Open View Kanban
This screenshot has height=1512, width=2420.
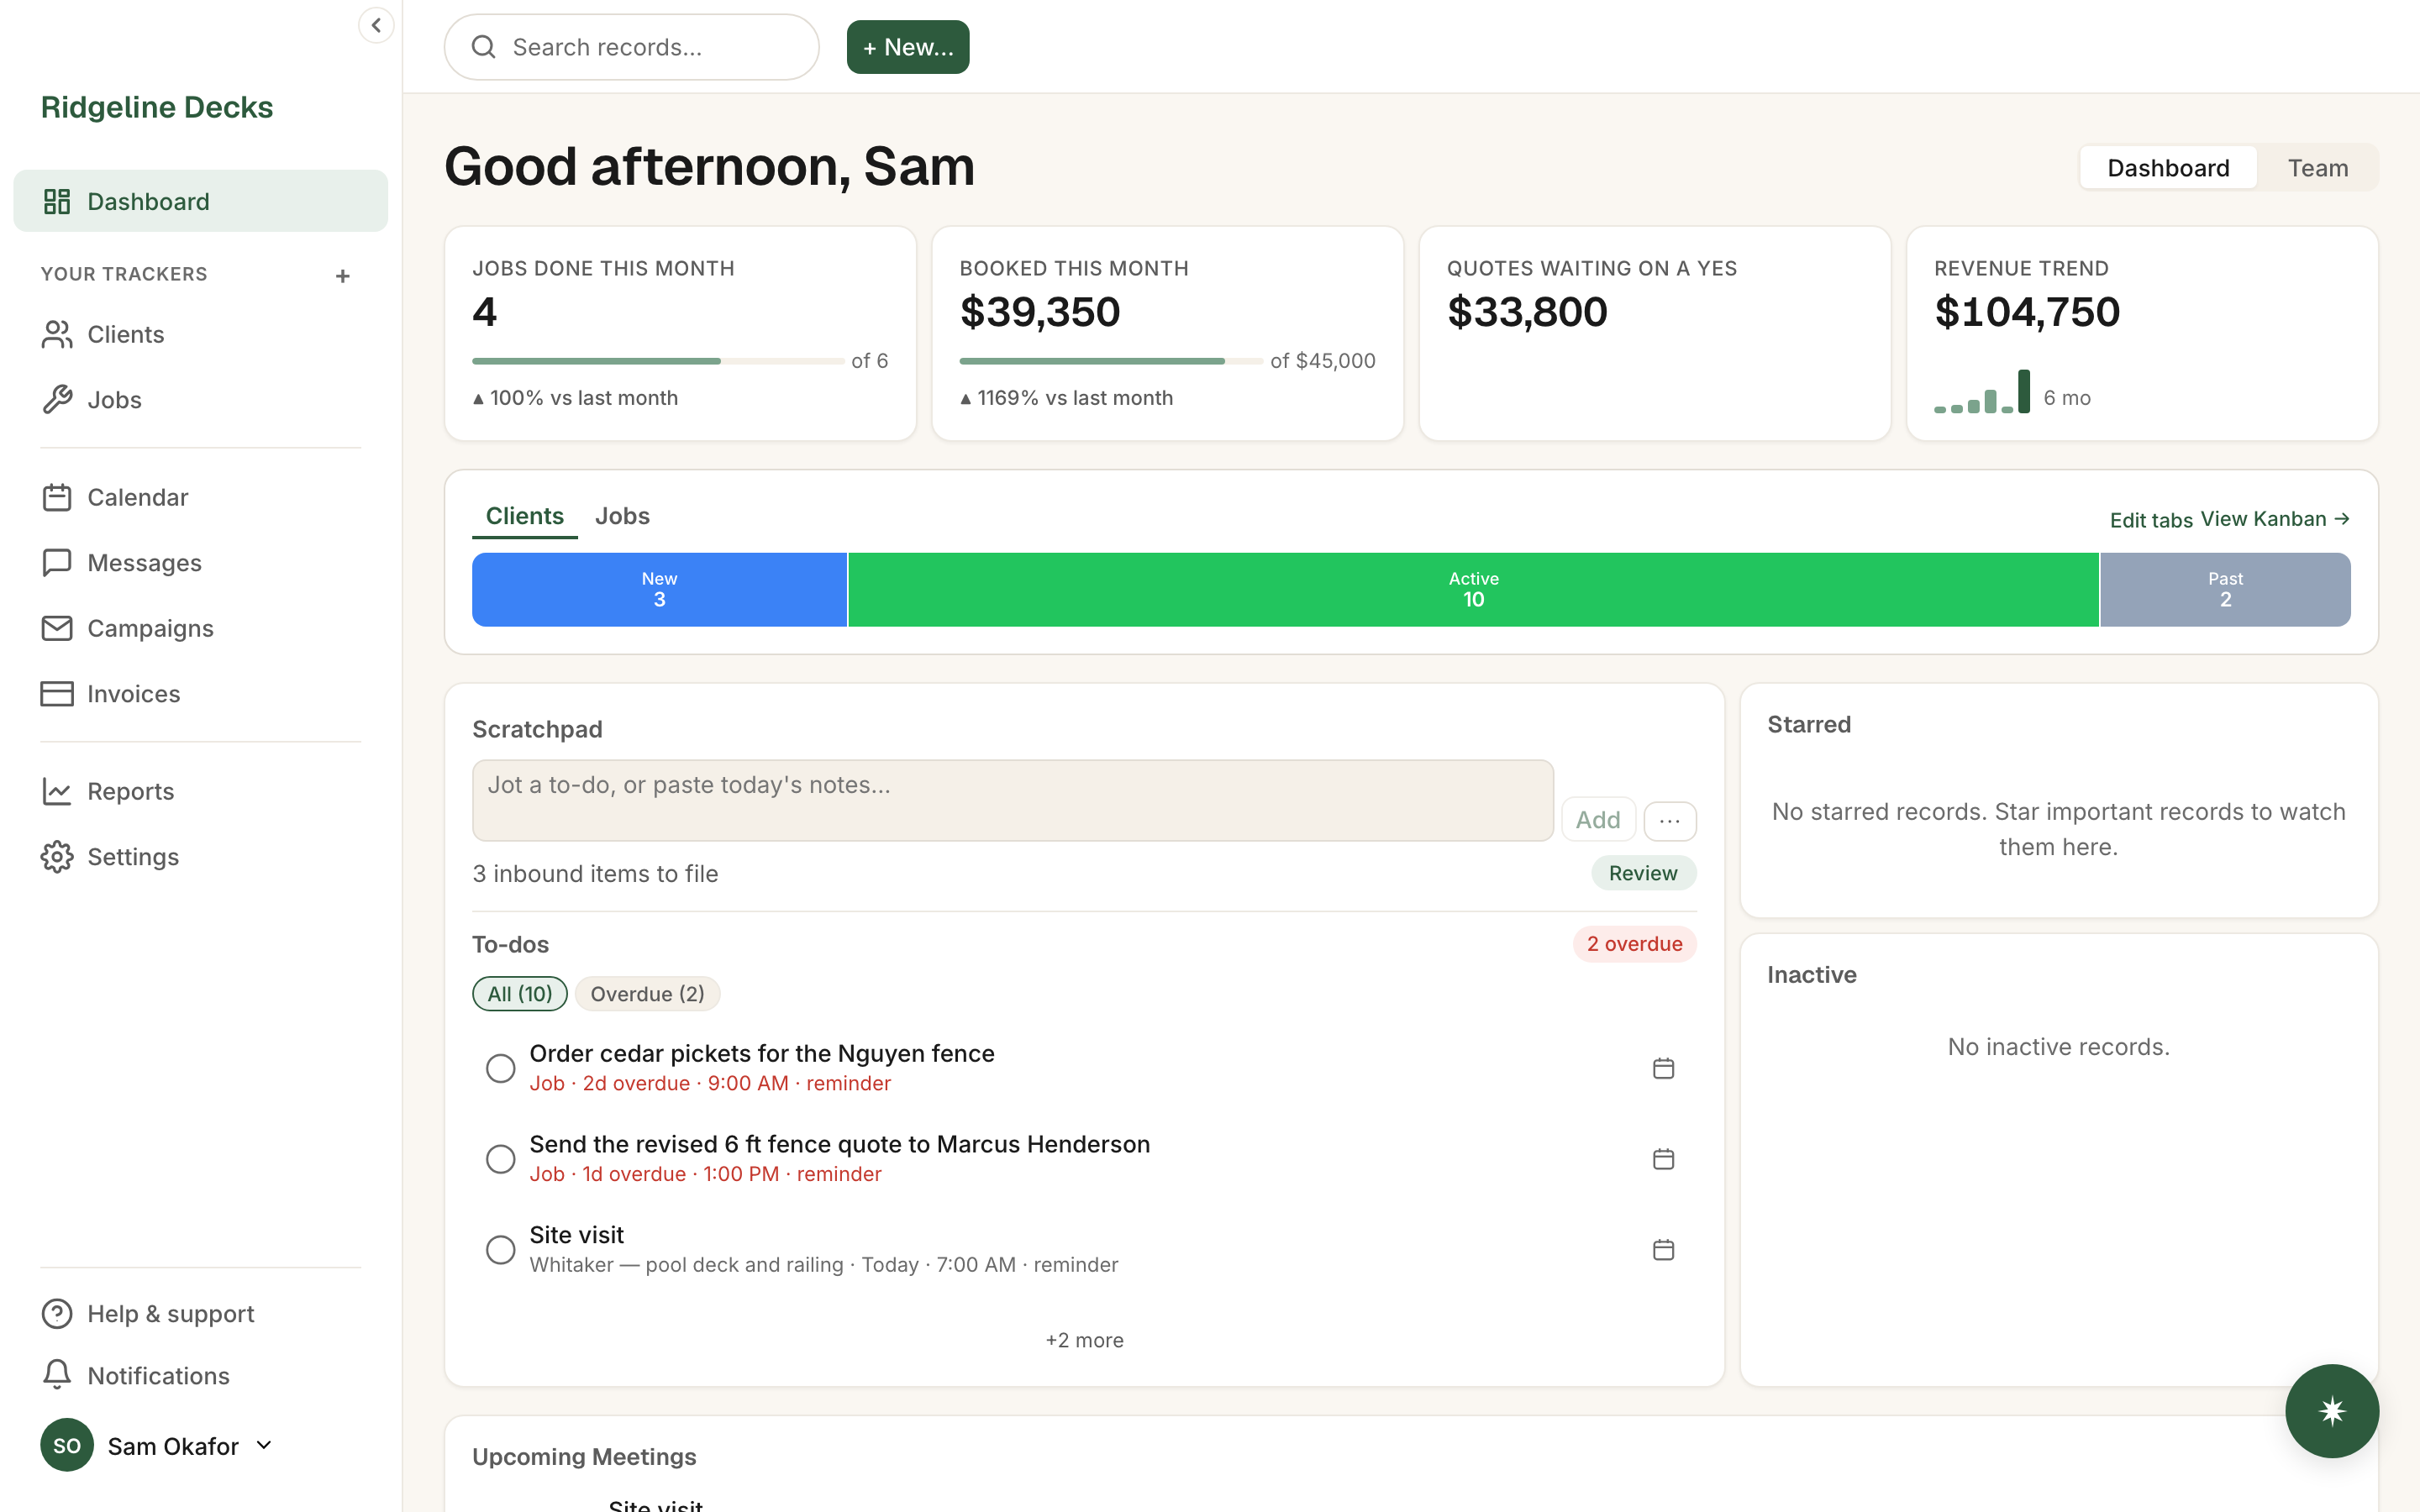(2275, 519)
